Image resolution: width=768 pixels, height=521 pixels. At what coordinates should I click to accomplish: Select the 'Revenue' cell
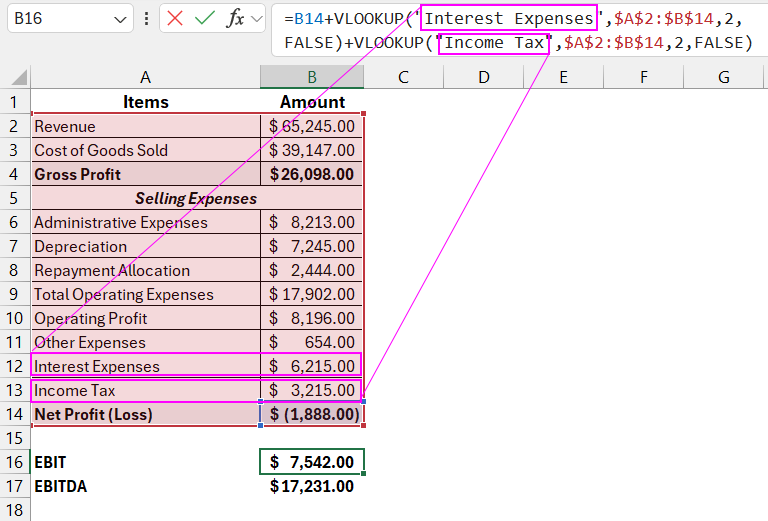coord(145,126)
